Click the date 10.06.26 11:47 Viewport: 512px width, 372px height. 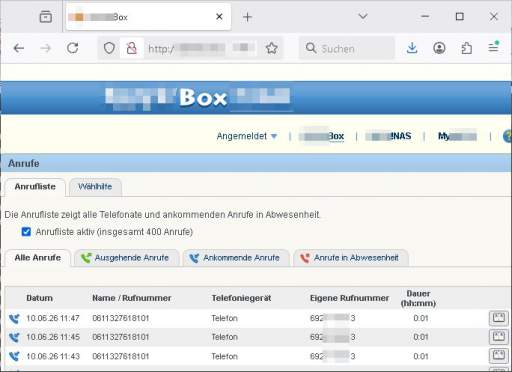tap(53, 318)
